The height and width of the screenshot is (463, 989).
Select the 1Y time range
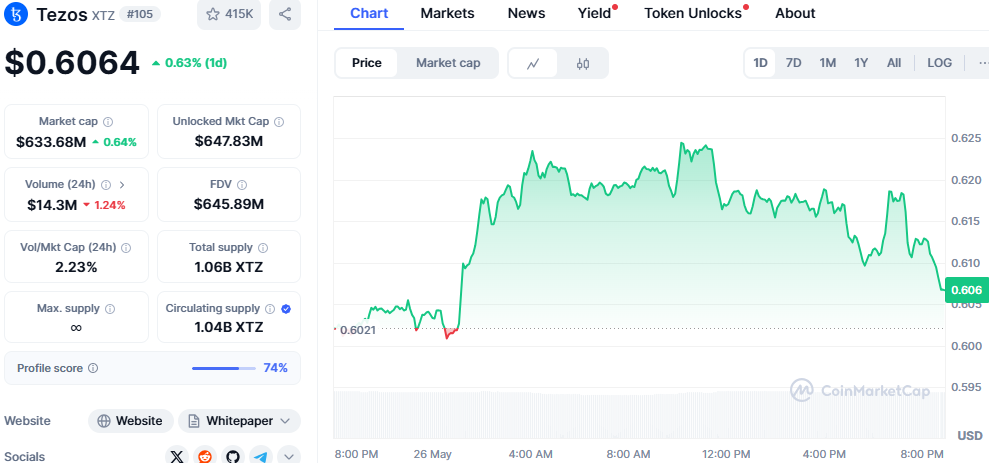861,63
